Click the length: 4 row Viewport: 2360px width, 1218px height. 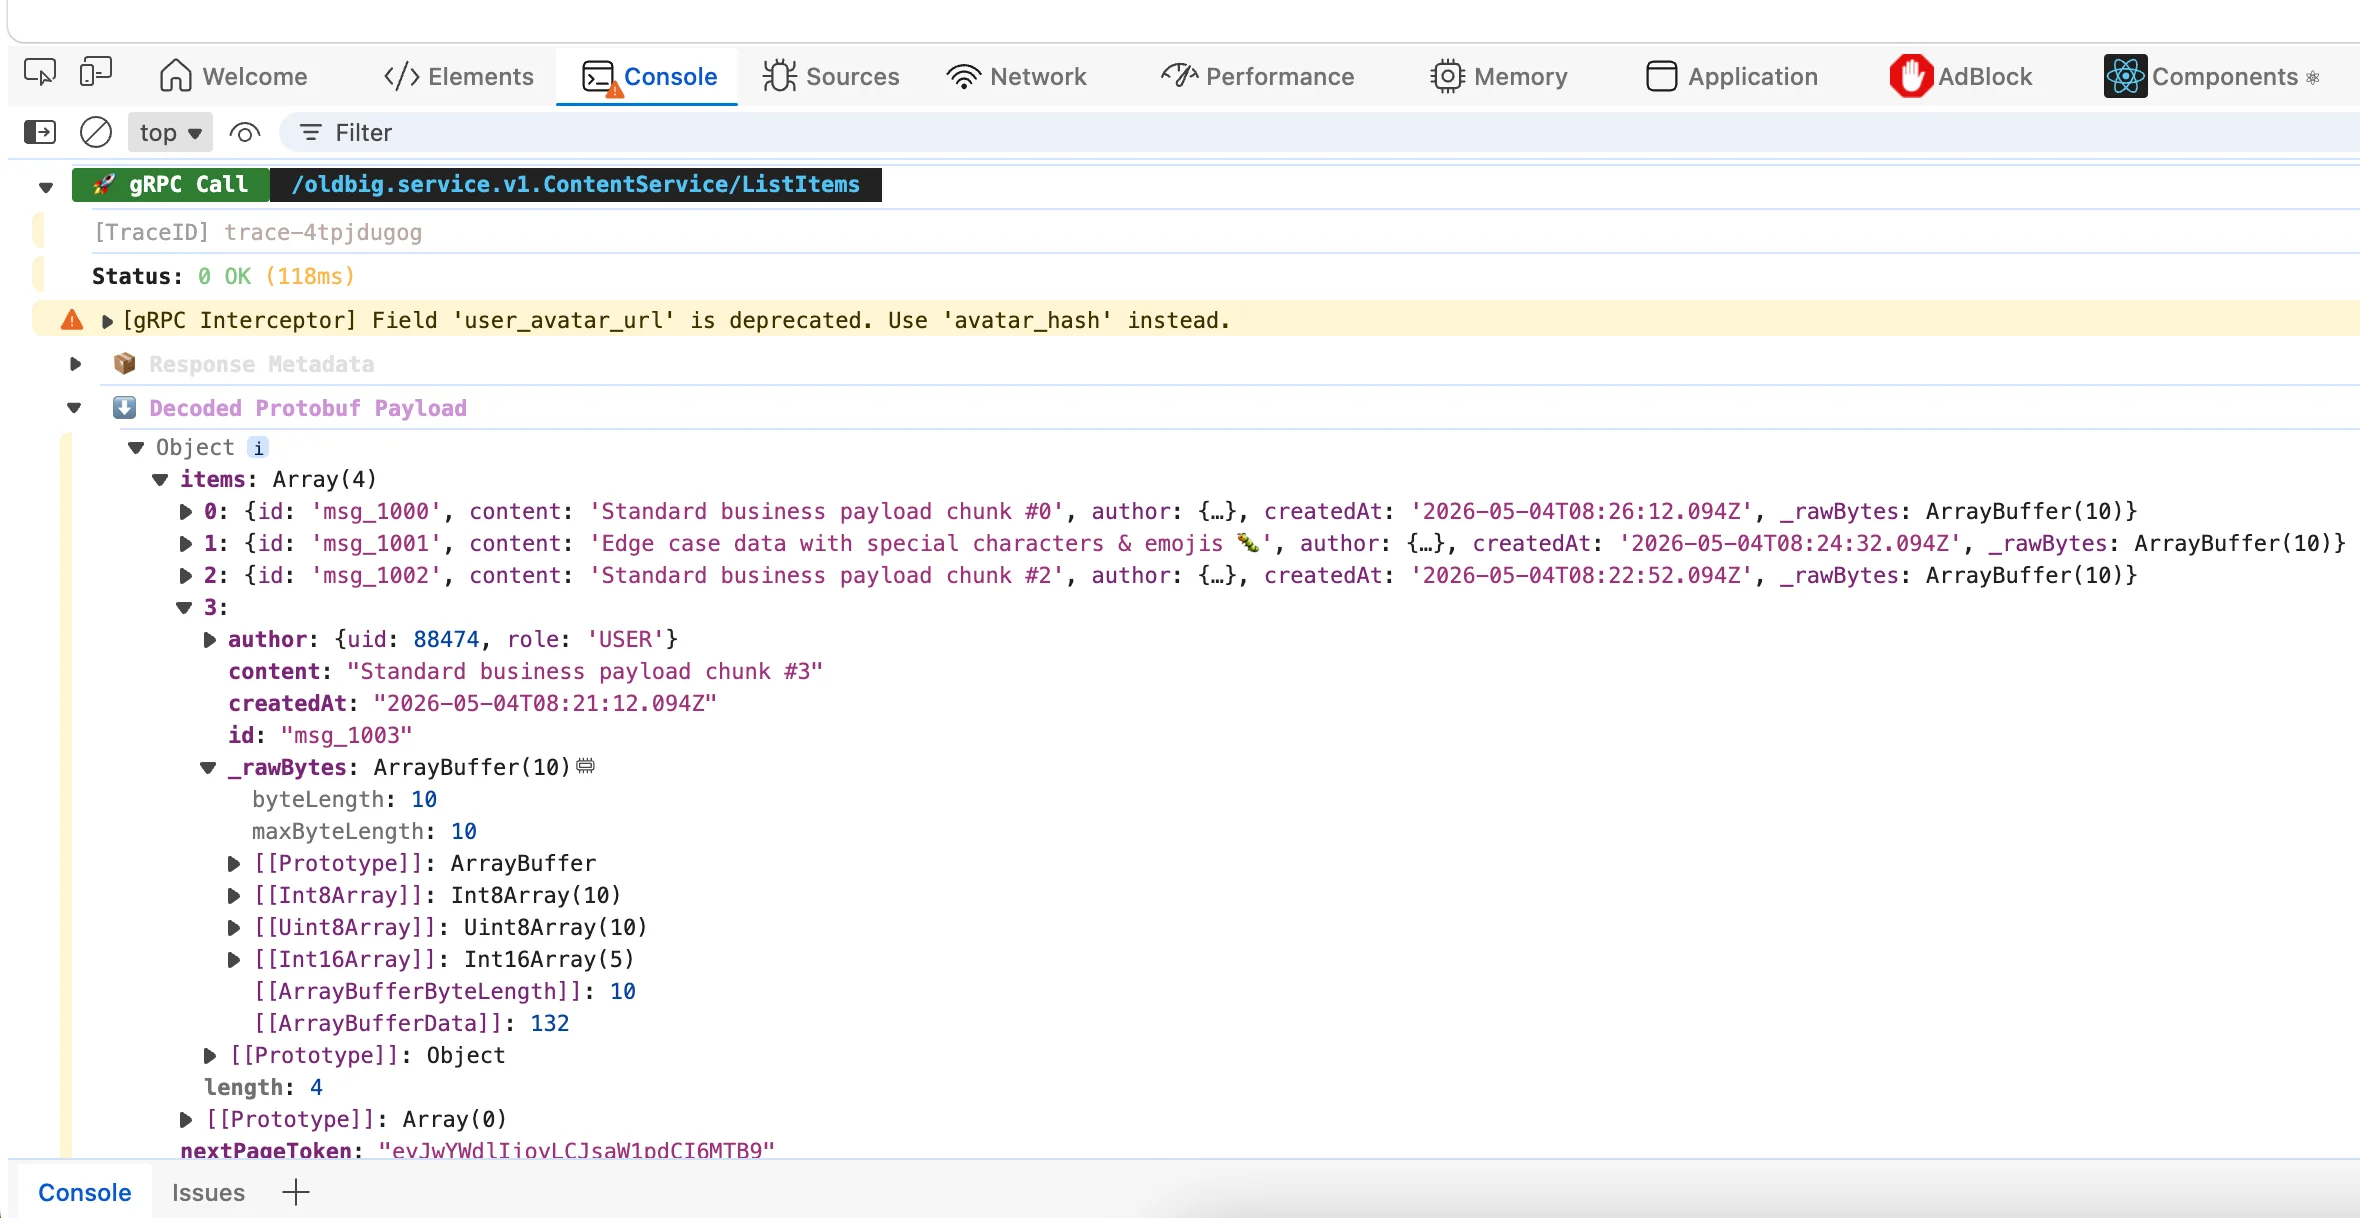click(x=263, y=1088)
